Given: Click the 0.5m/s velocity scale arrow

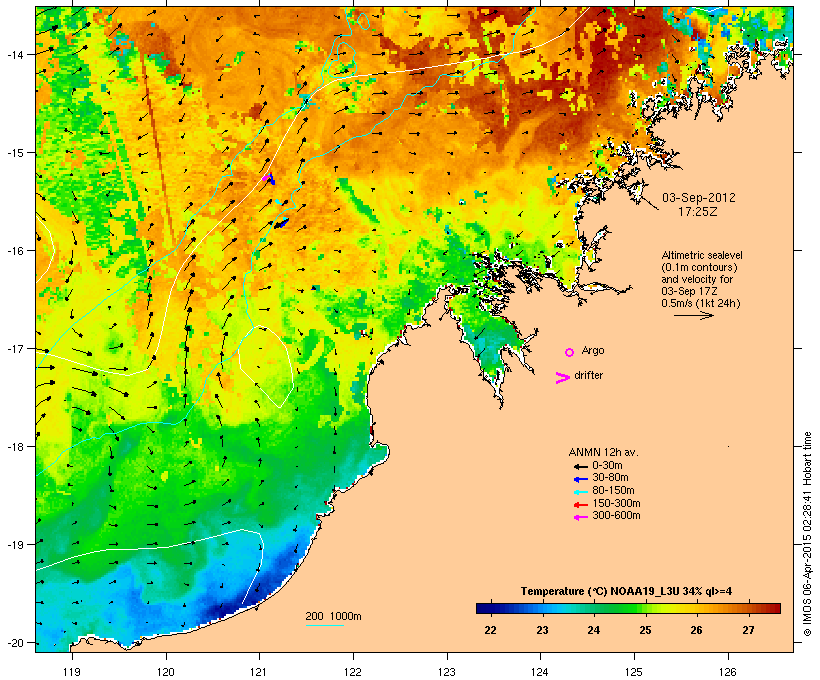Looking at the screenshot, I should coord(693,315).
